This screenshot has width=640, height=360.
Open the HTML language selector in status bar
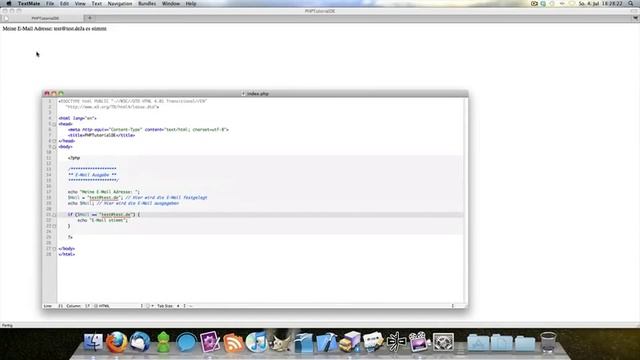coord(118,306)
